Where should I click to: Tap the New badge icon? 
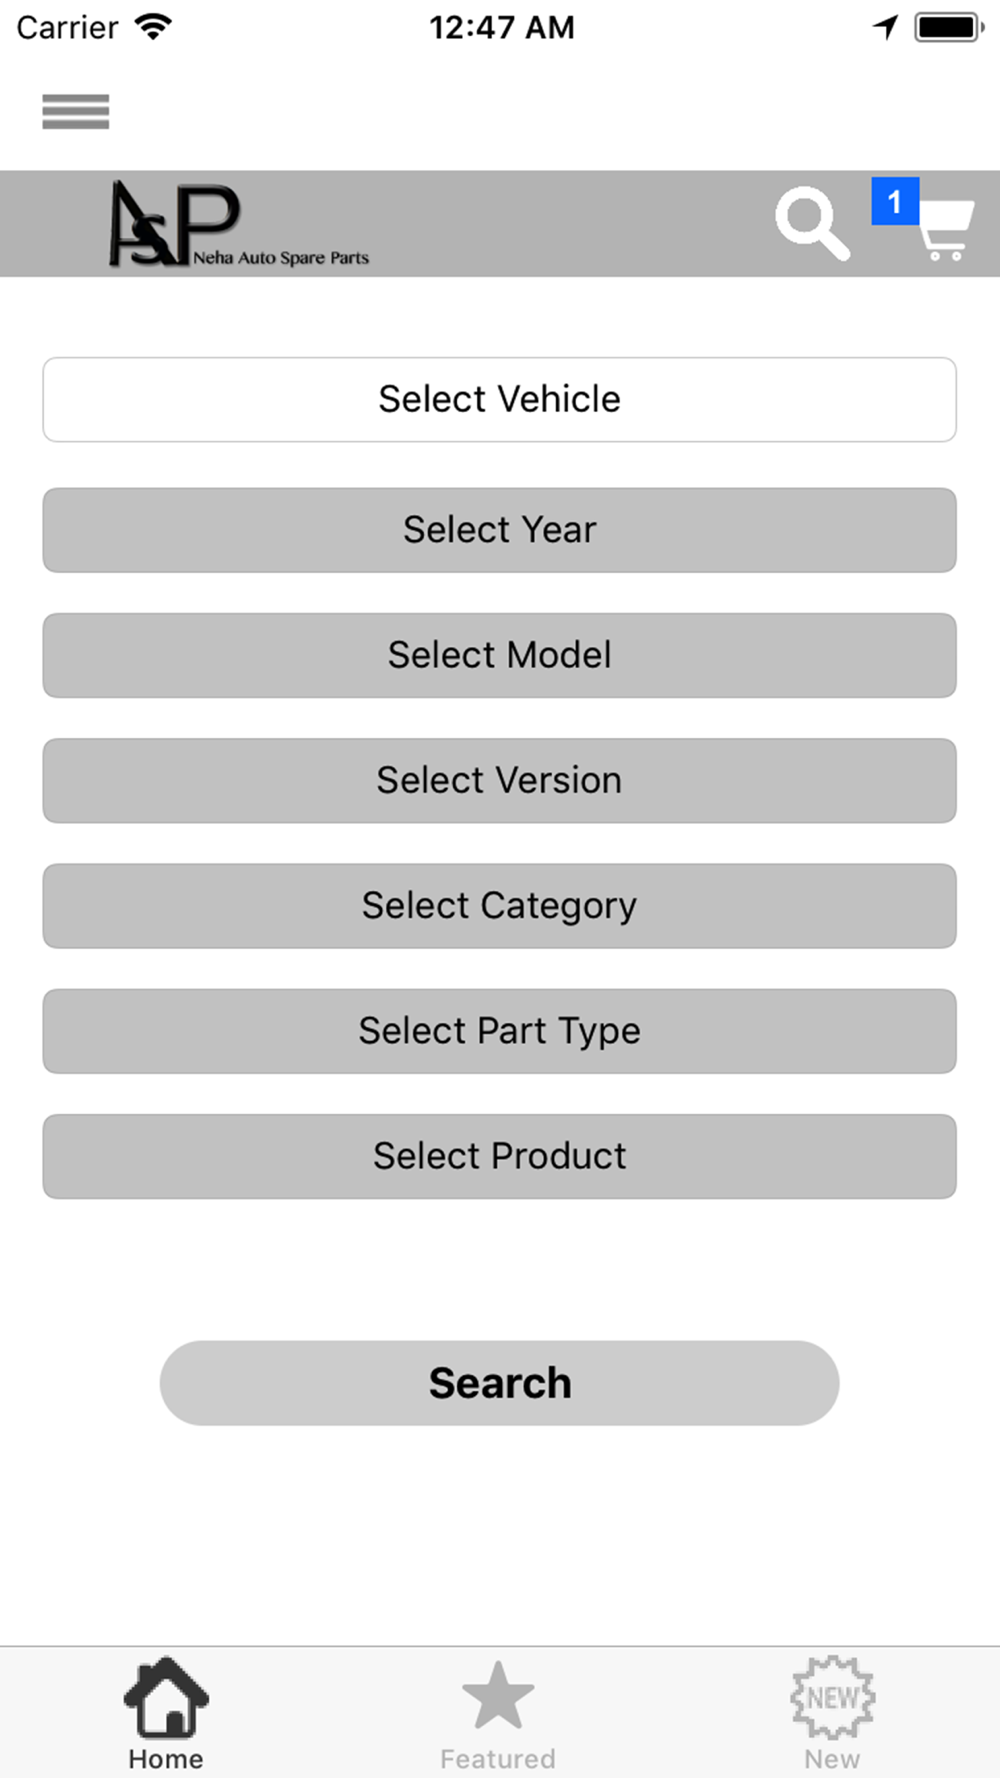(832, 1696)
